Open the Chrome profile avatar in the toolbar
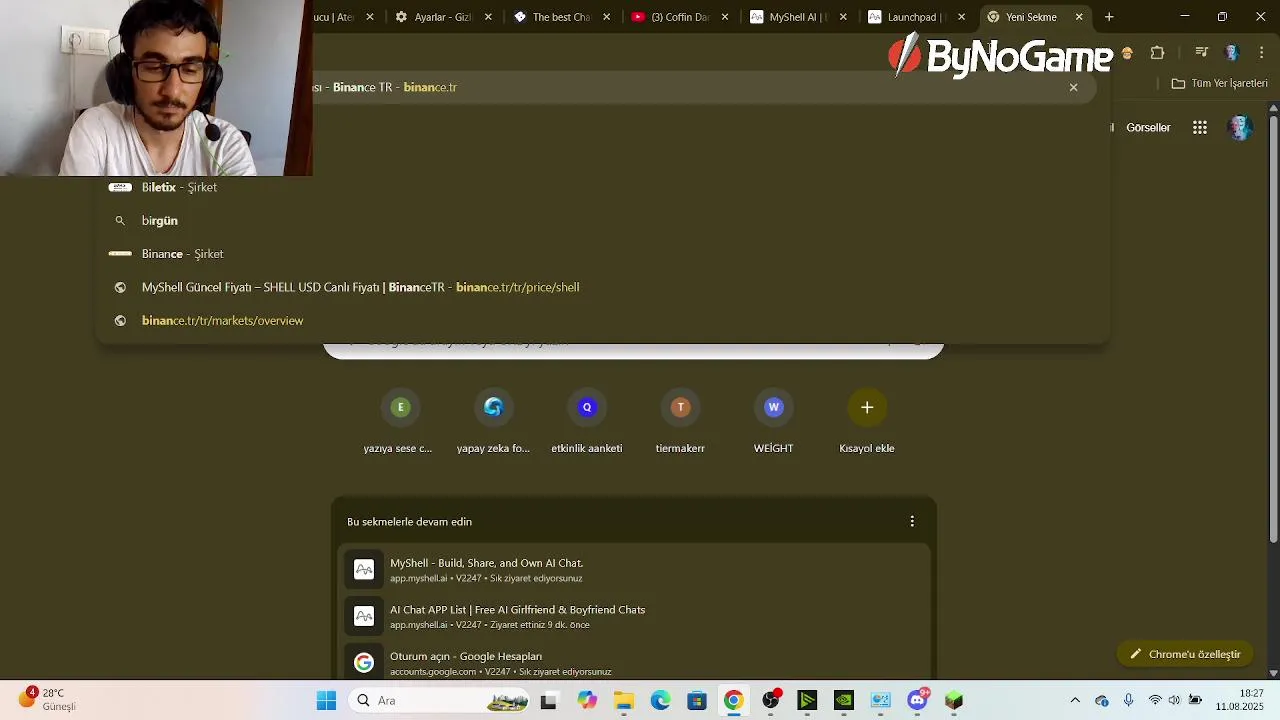Screen dimensions: 1280x720 [1232, 53]
